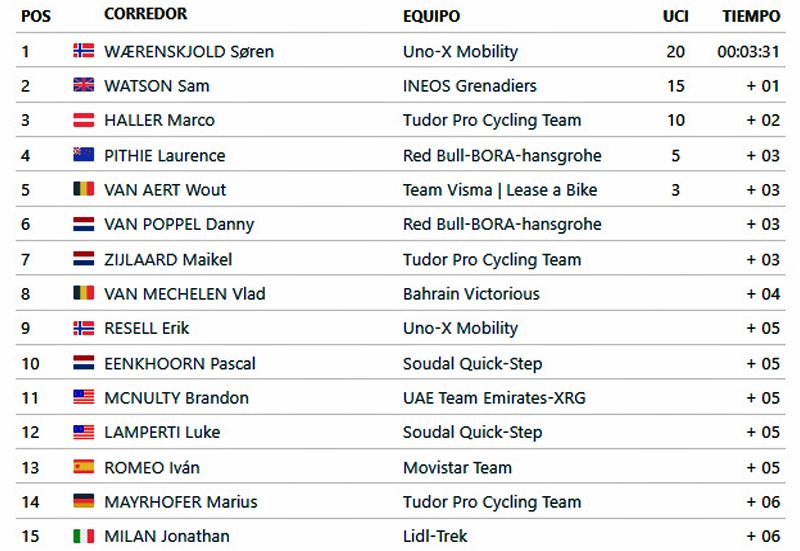
Task: Click US flag next to MCNULTY Brandon
Action: [84, 397]
